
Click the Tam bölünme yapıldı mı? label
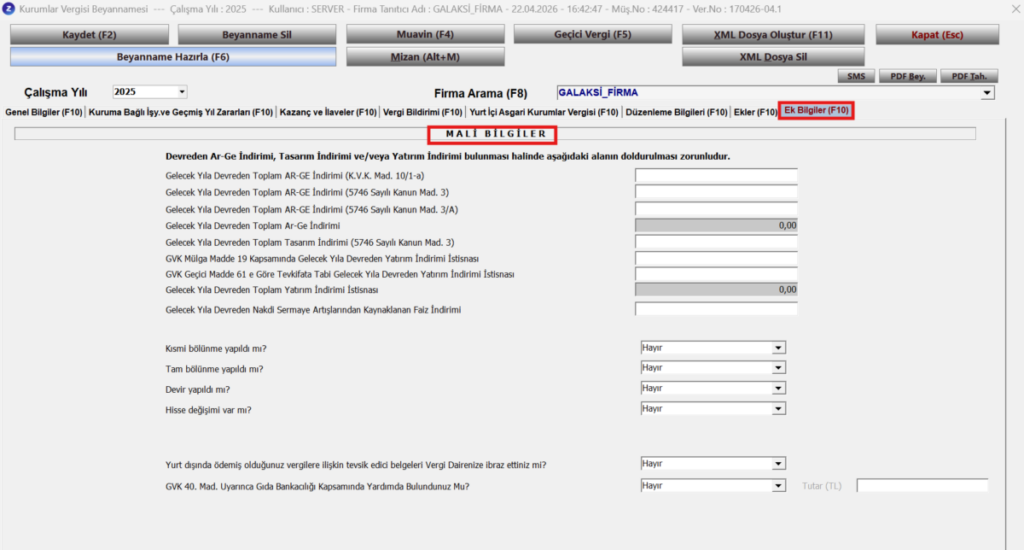[x=214, y=370]
